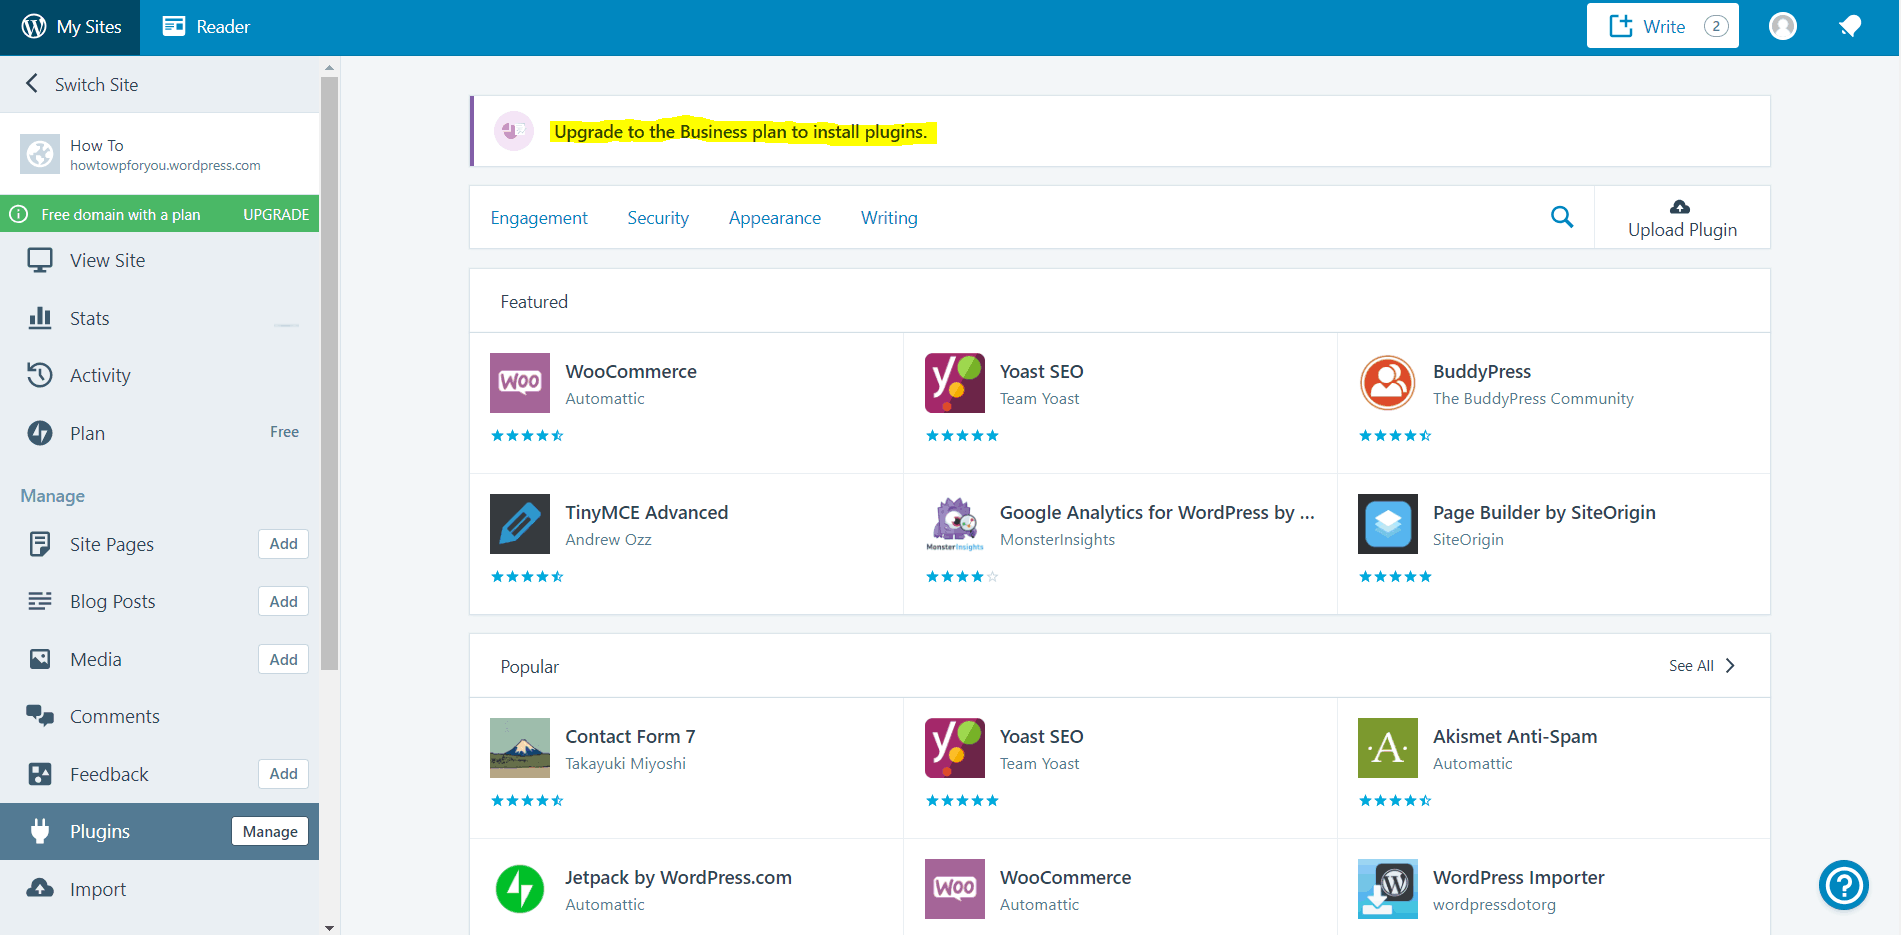Open the notifications bell icon
The height and width of the screenshot is (935, 1901).
(1850, 26)
